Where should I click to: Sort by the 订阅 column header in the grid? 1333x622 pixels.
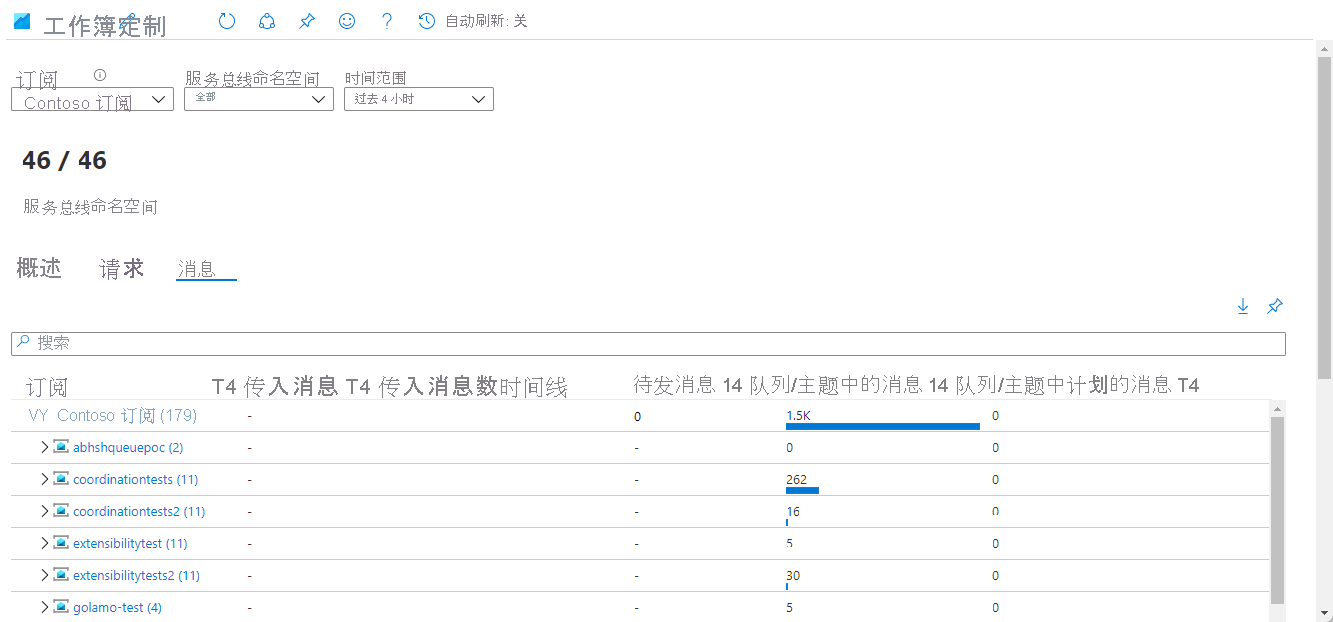(47, 387)
